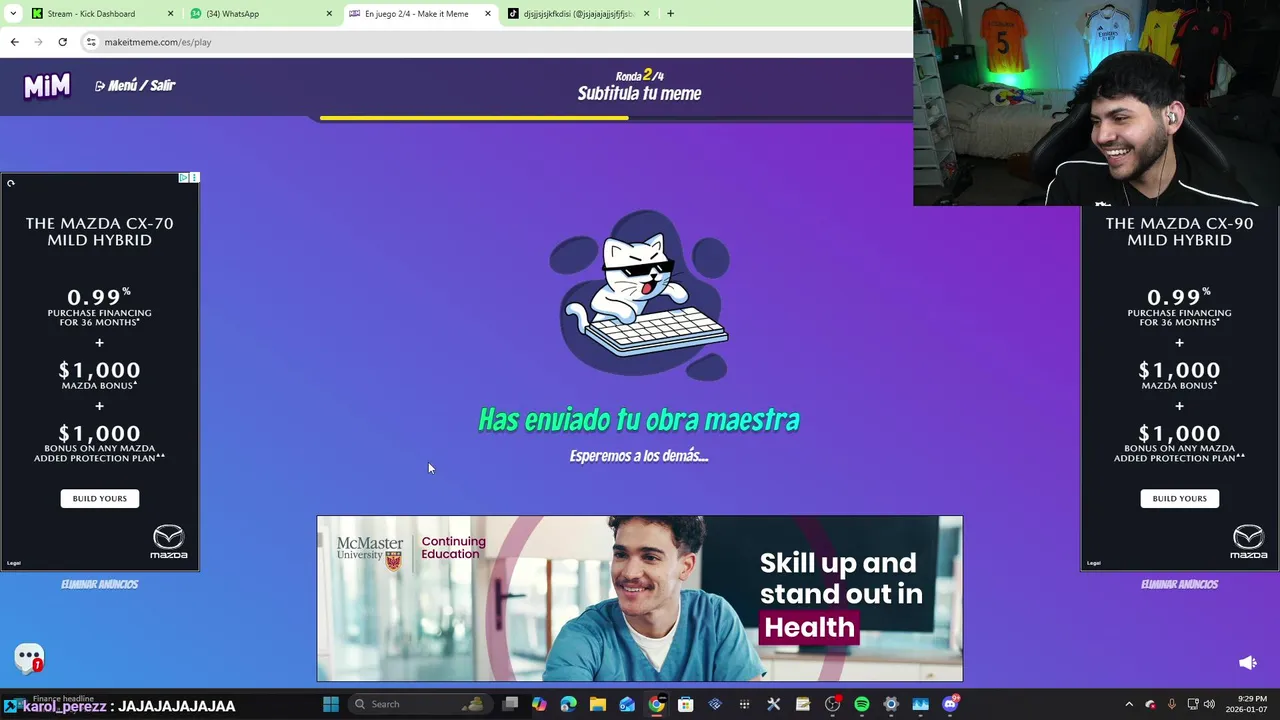View site information icon
Screen dimensions: 1280x720
tap(91, 42)
